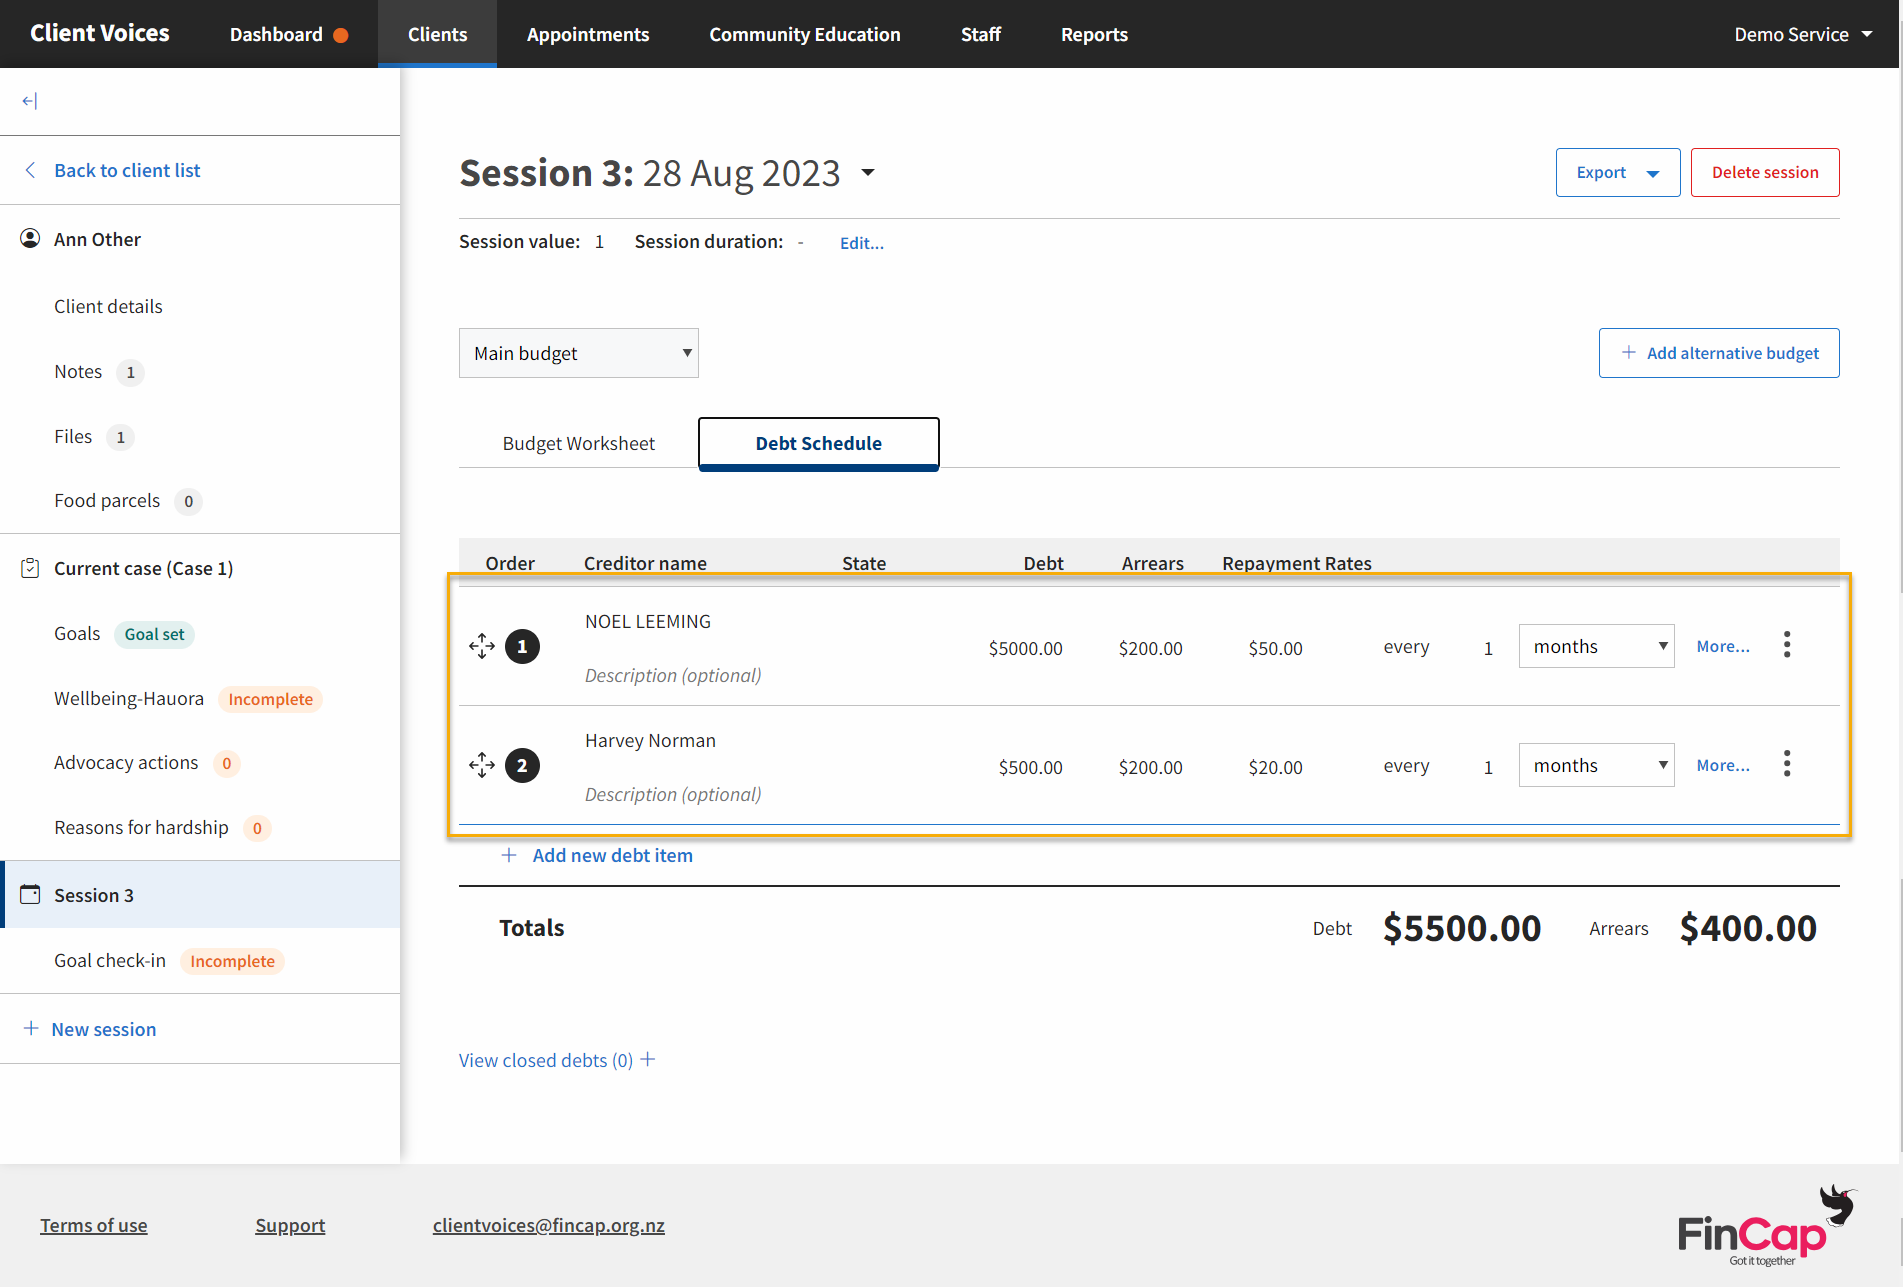Open the Main budget selector
Screen dimensions: 1903x1287
click(579, 353)
